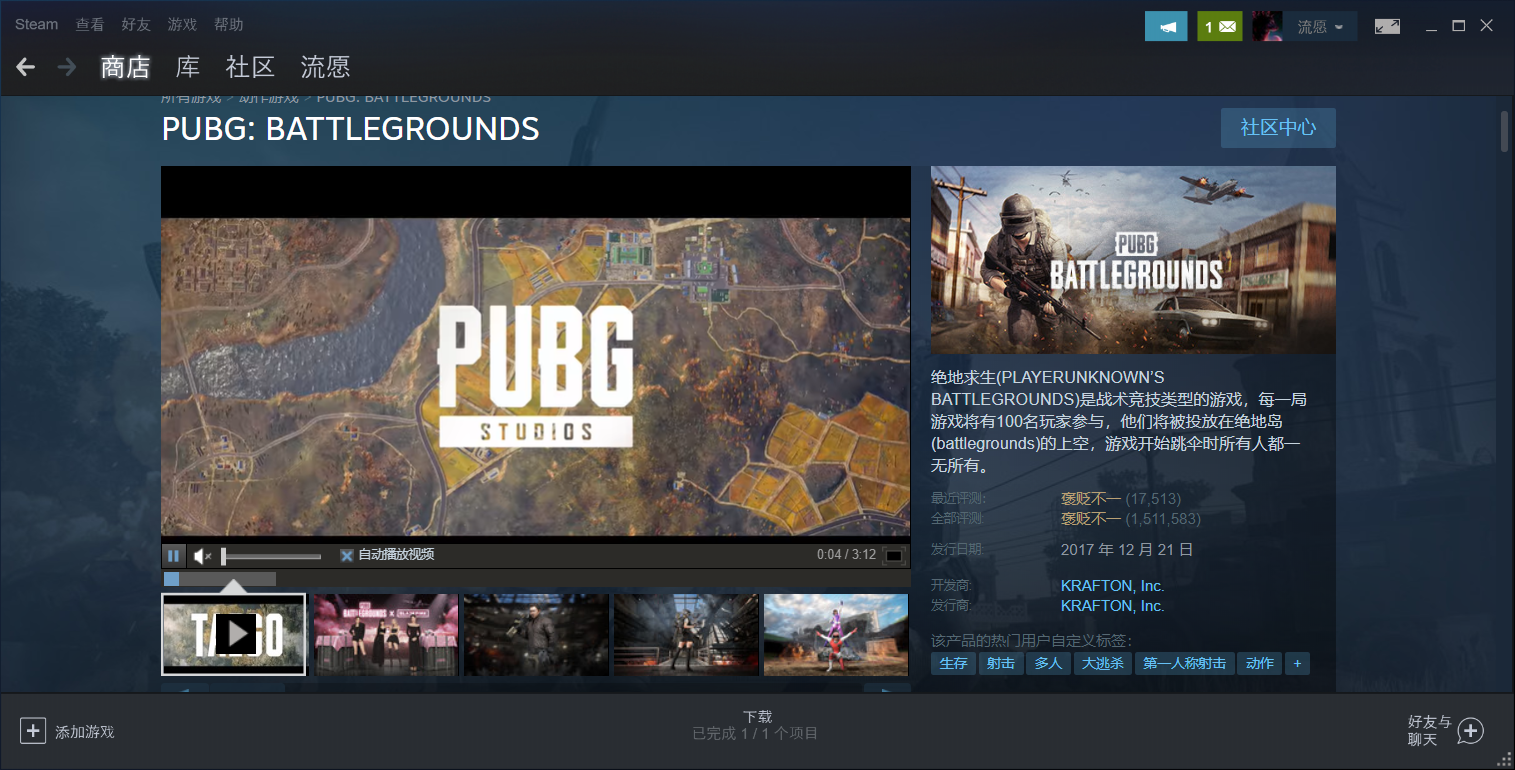1515x770 pixels.
Task: Open the announcements megaphone icon
Action: pyautogui.click(x=1166, y=26)
